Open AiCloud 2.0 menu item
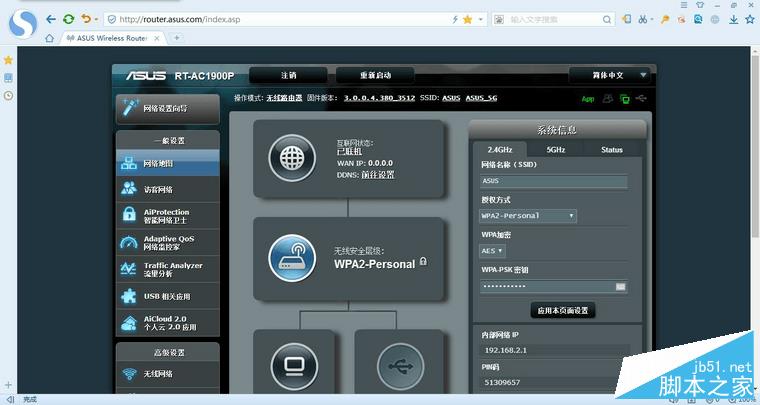The image size is (760, 405). click(x=168, y=323)
